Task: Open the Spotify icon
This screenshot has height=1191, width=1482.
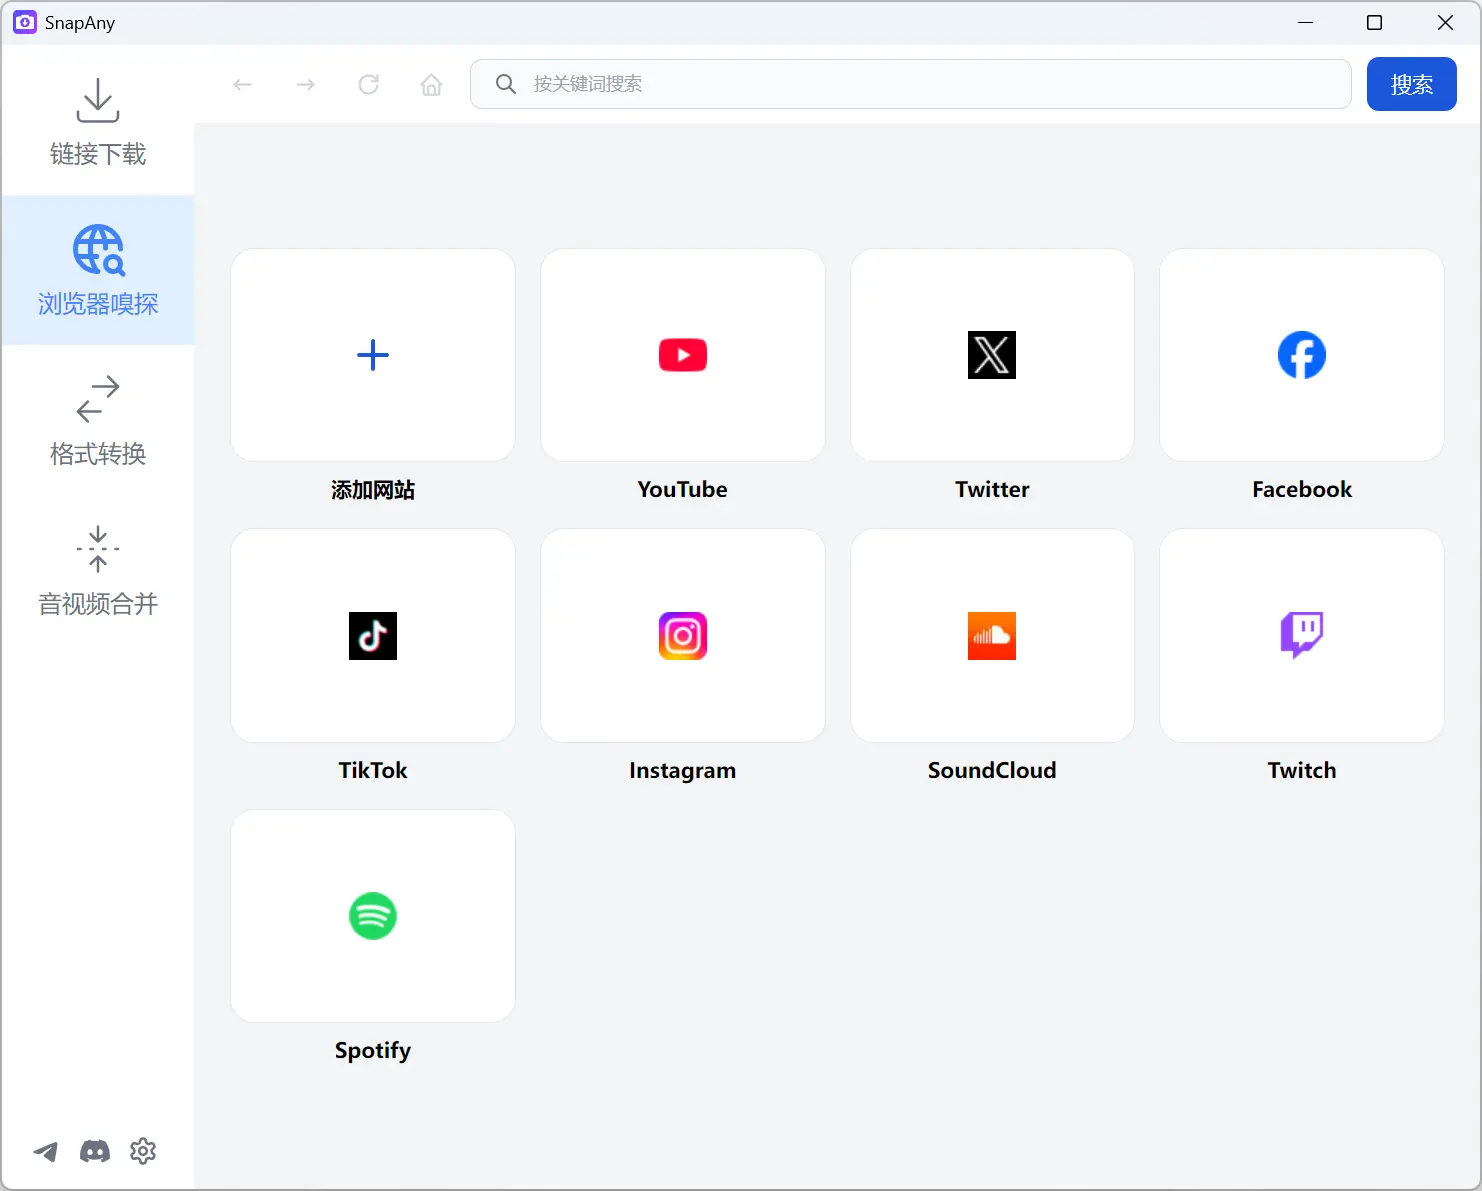Action: [x=373, y=916]
